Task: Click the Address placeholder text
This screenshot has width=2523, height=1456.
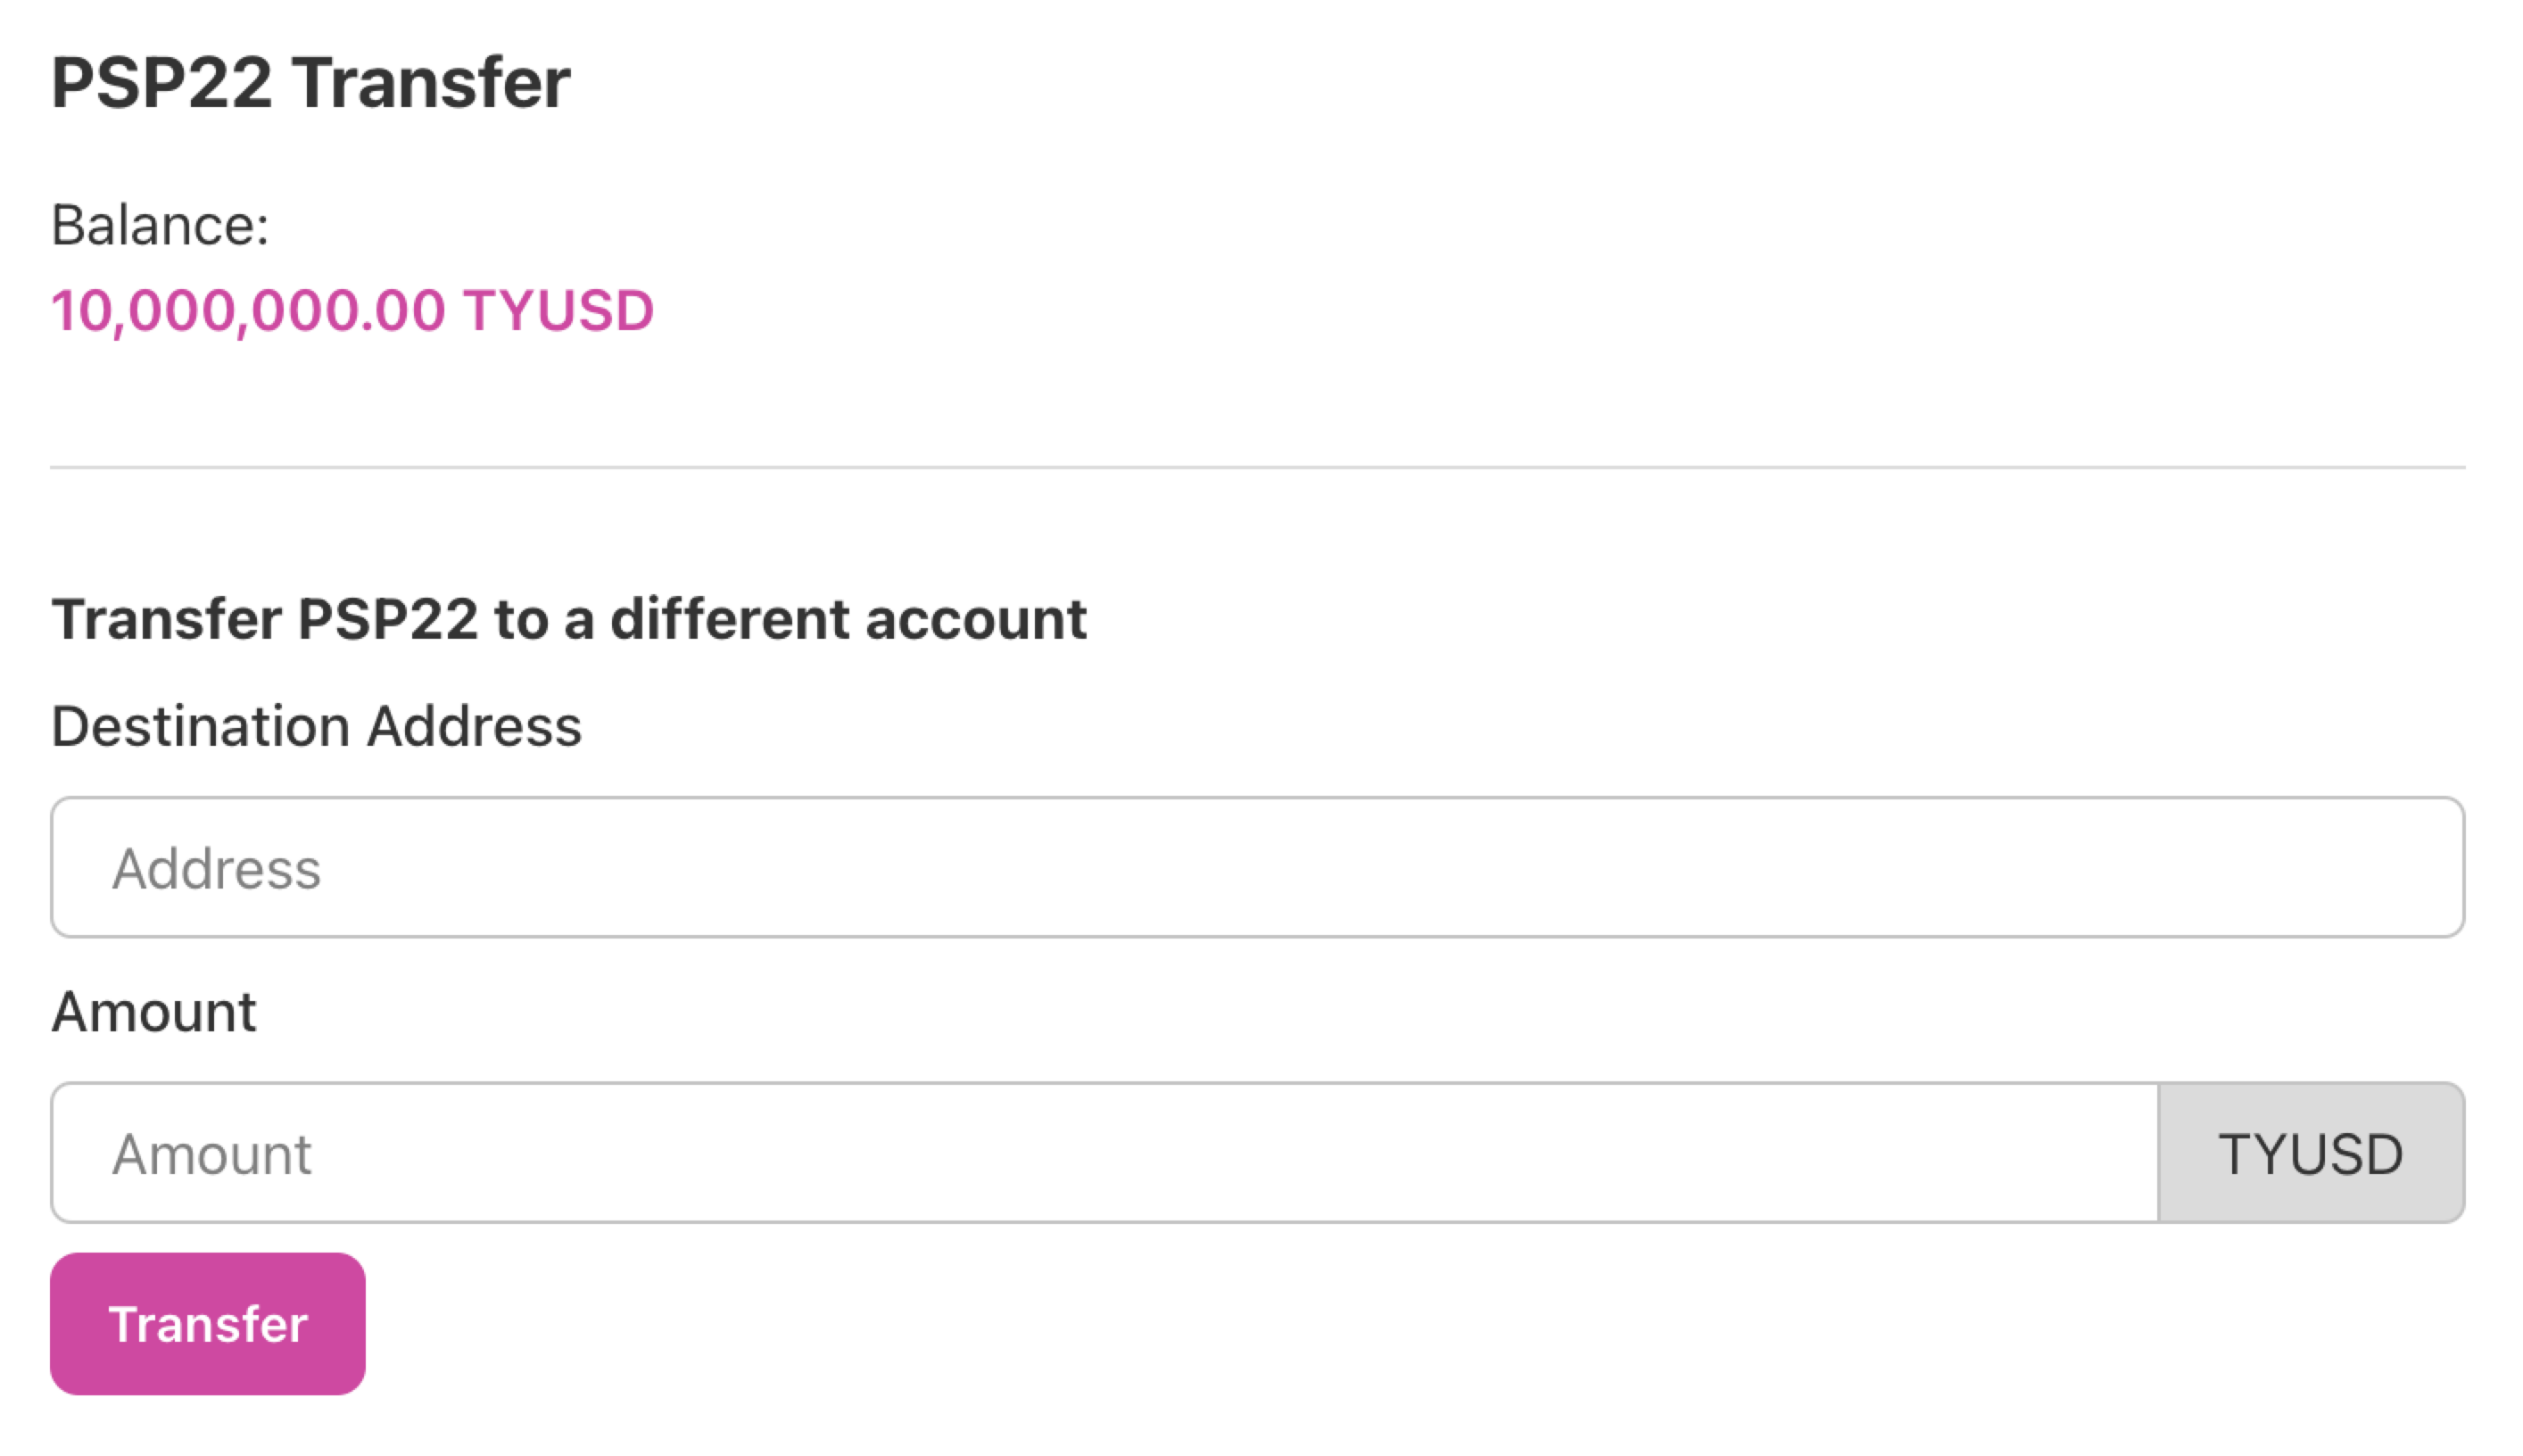Action: [x=216, y=868]
